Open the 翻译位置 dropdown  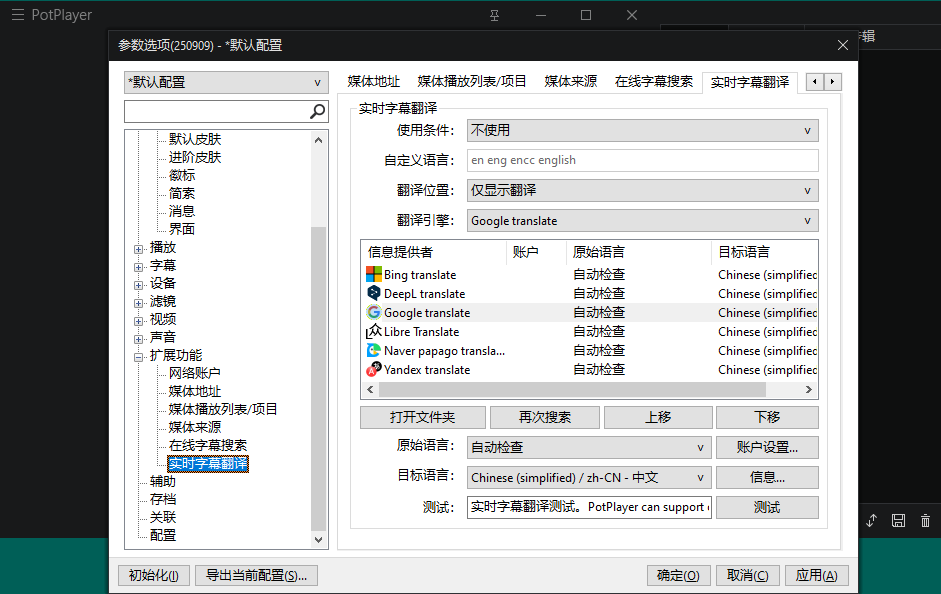[643, 190]
